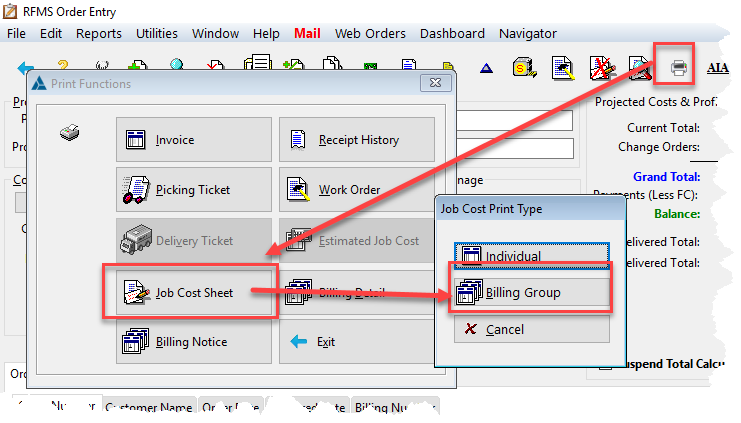
Task: Click the blue back arrow toolbar icon
Action: coord(26,68)
